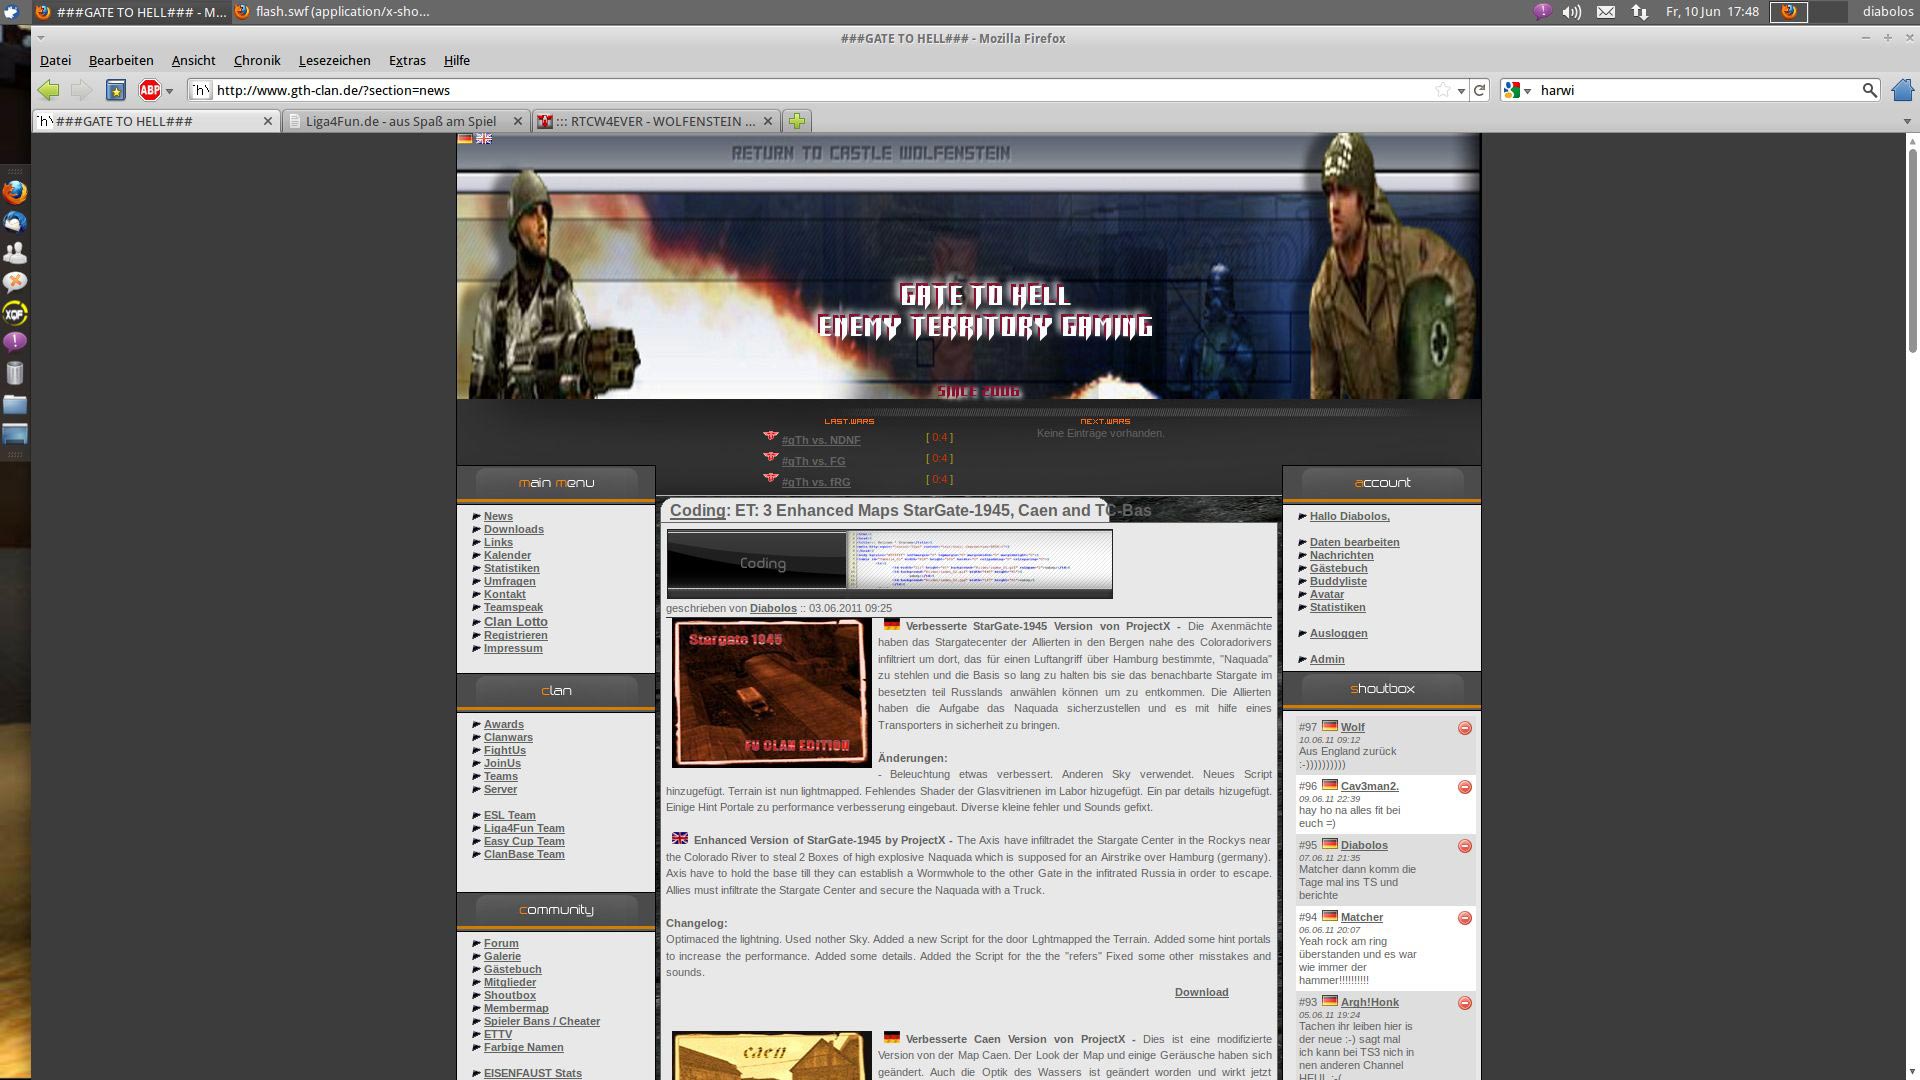Open the Clanwars link in clan menu
This screenshot has width=1920, height=1080.
pos(508,737)
